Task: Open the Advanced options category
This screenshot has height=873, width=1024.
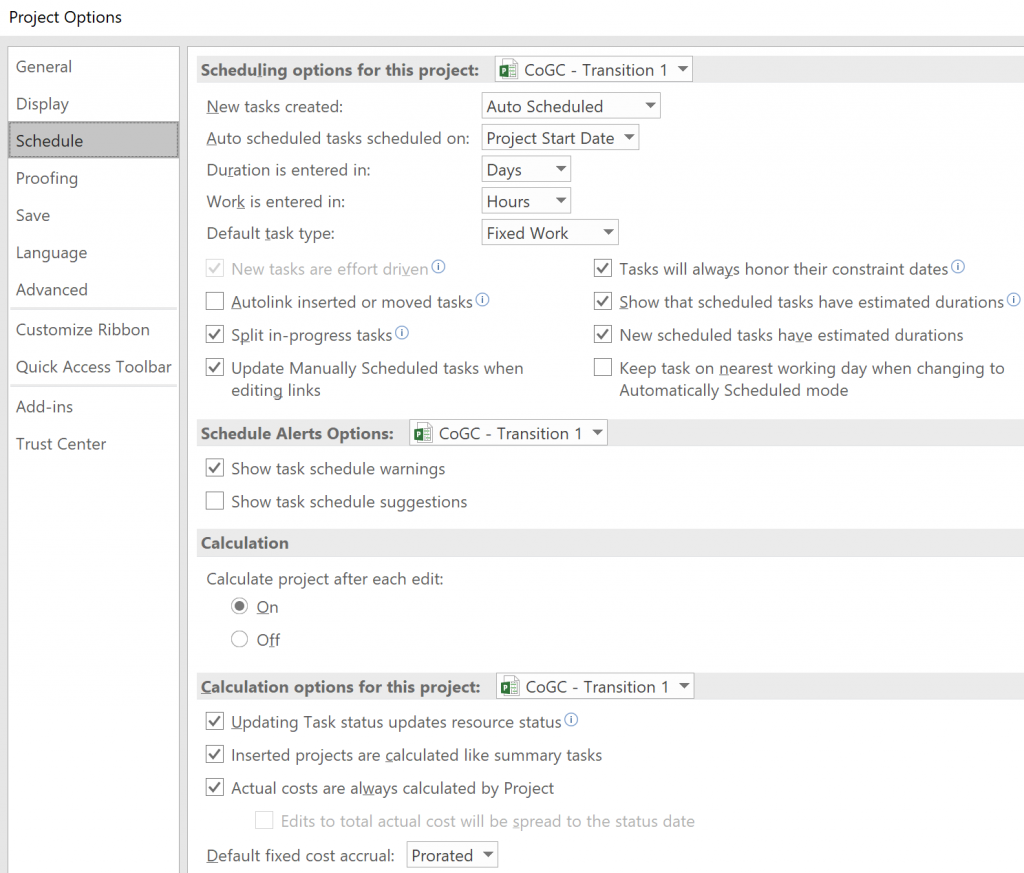Action: coord(52,290)
